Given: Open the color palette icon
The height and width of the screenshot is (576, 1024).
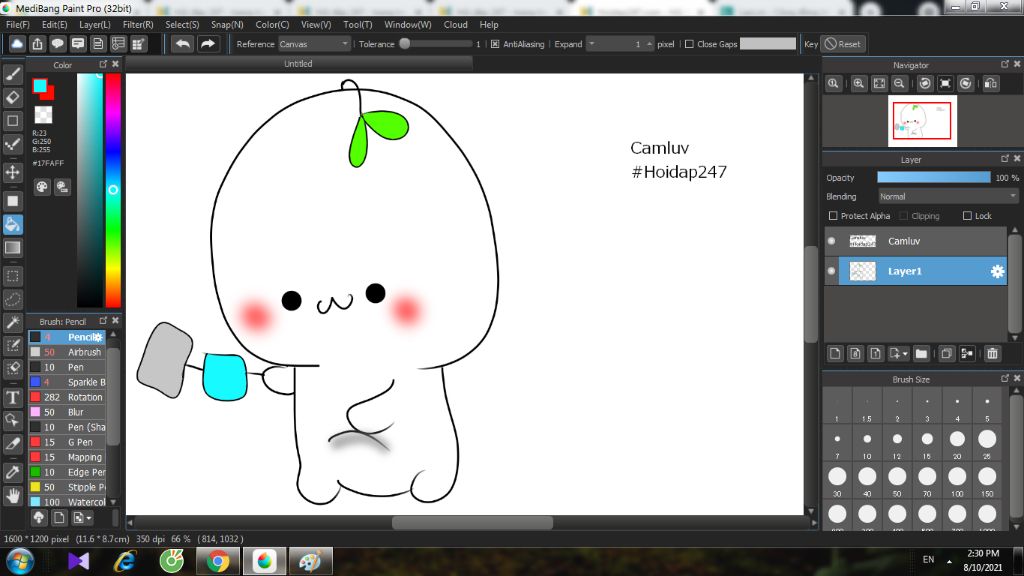Looking at the screenshot, I should pos(42,187).
